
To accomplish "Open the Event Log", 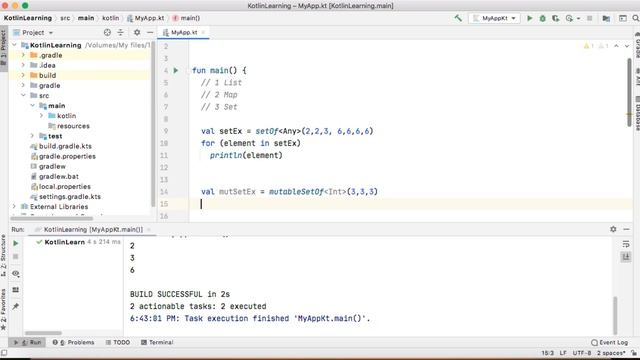I will click(x=610, y=342).
